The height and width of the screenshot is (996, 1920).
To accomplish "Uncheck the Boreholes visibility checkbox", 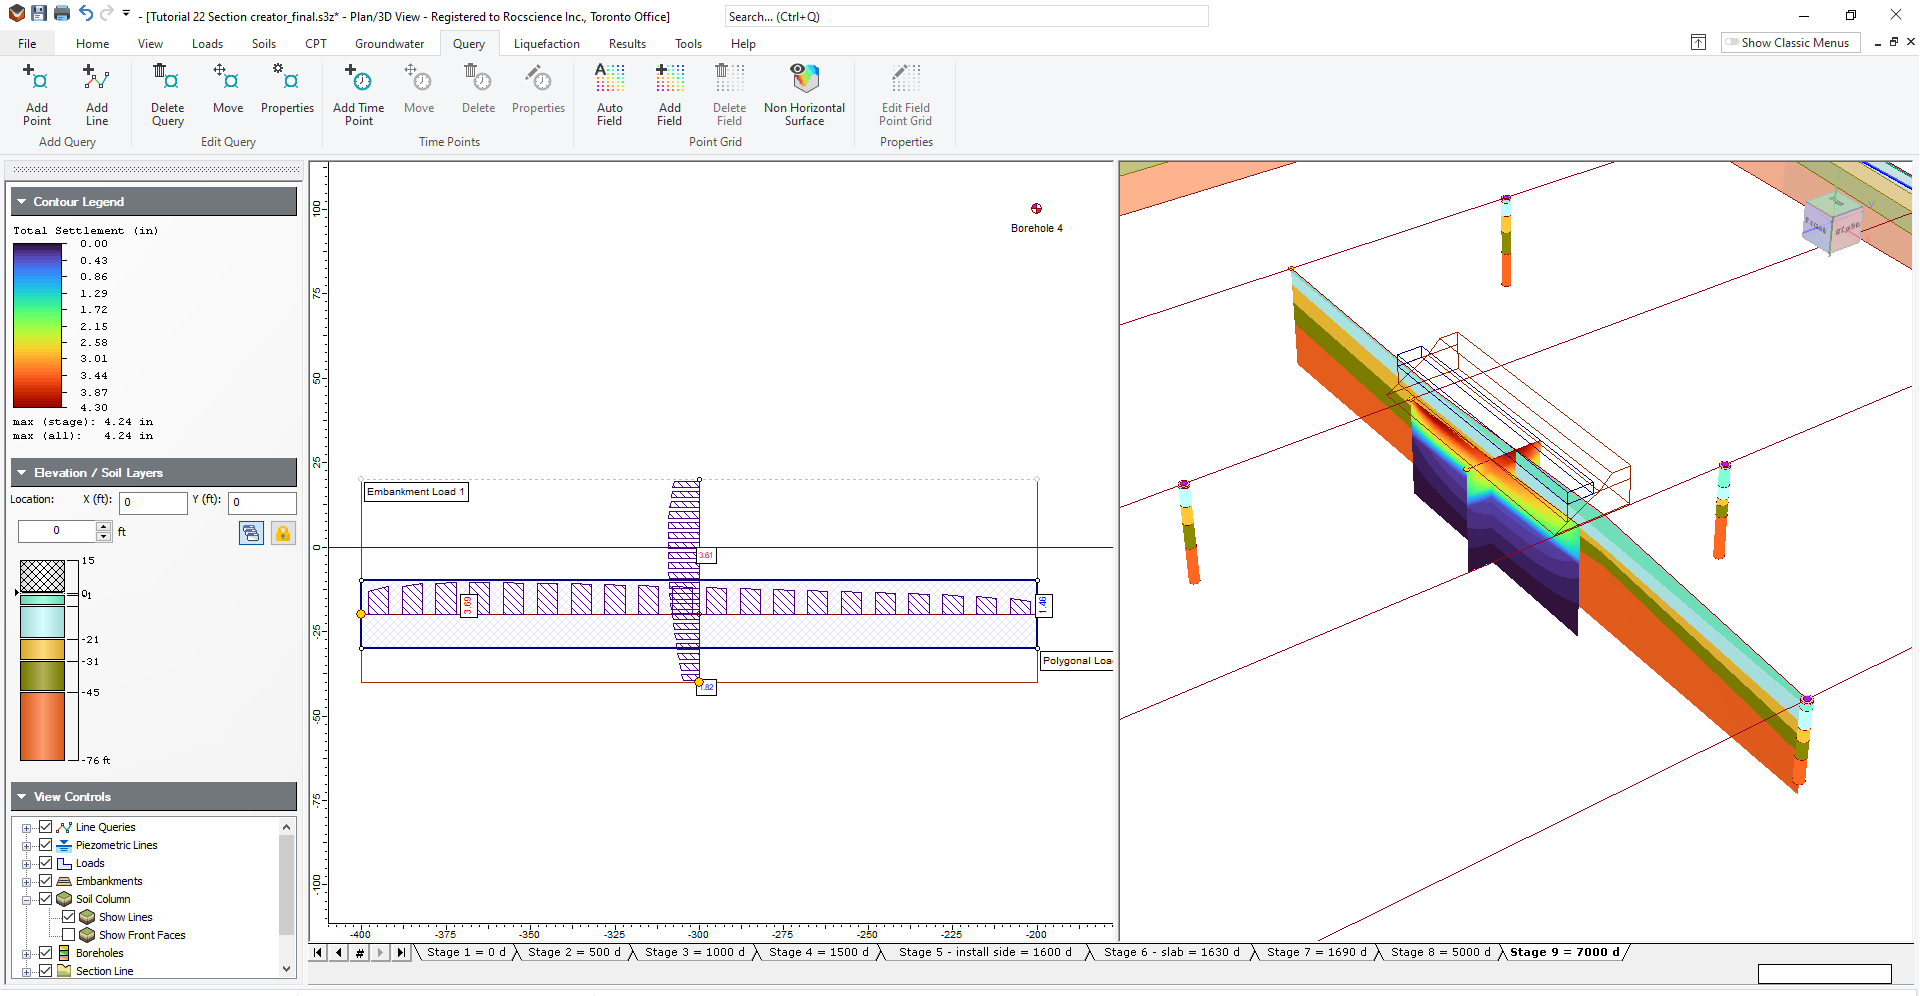I will point(46,953).
